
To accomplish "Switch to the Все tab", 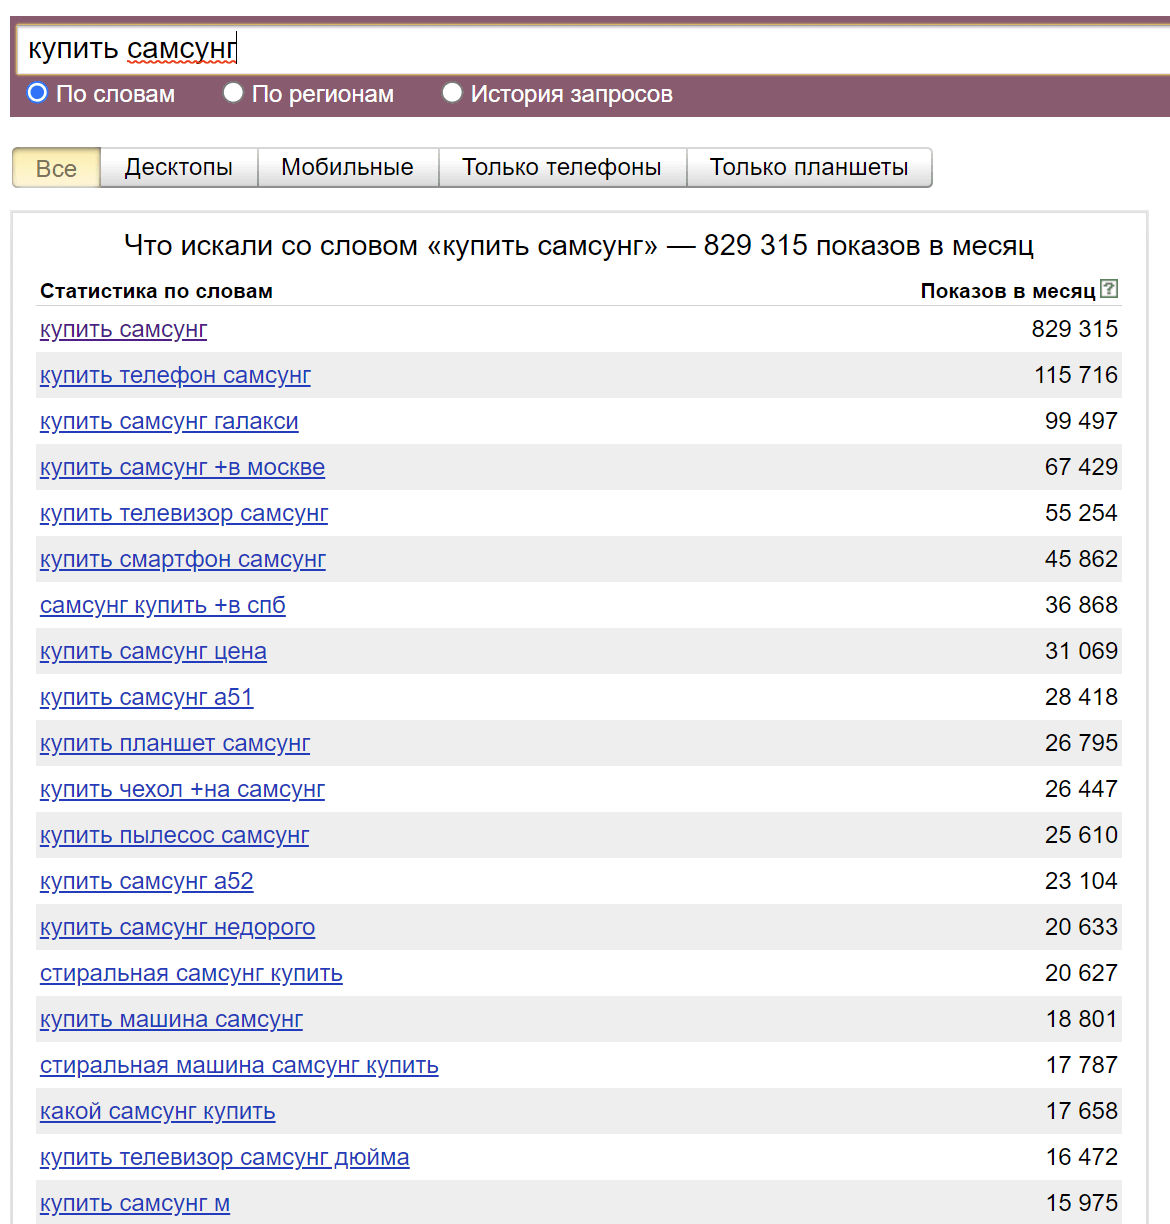I will point(56,168).
